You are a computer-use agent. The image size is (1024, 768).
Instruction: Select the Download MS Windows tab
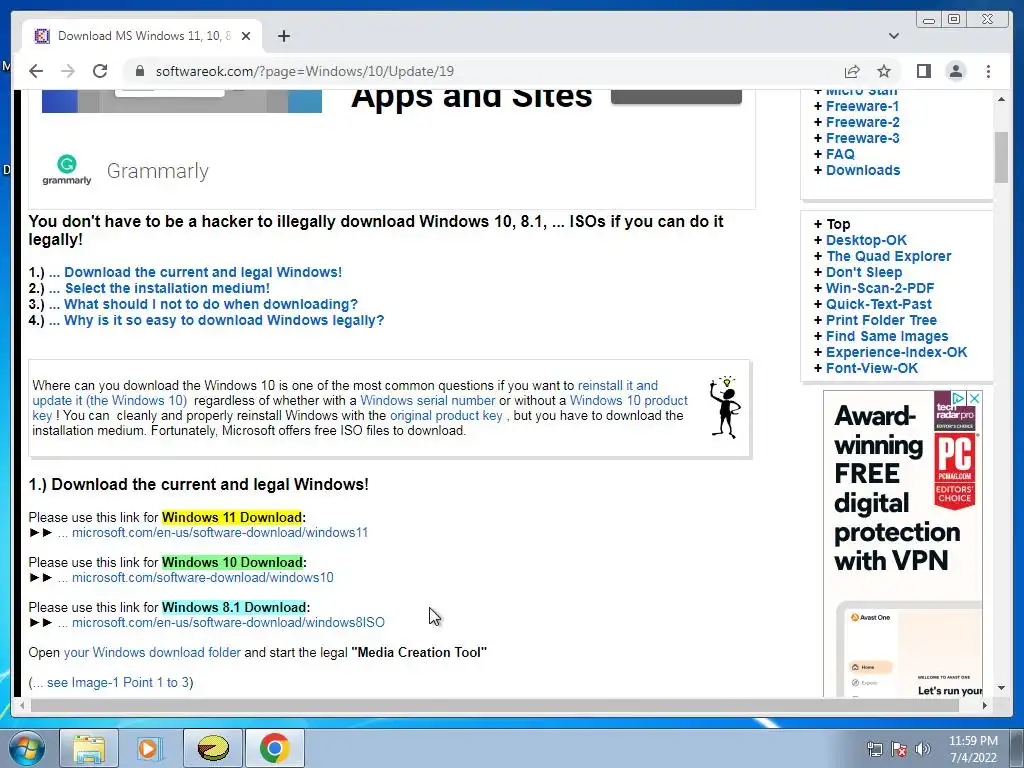point(142,36)
